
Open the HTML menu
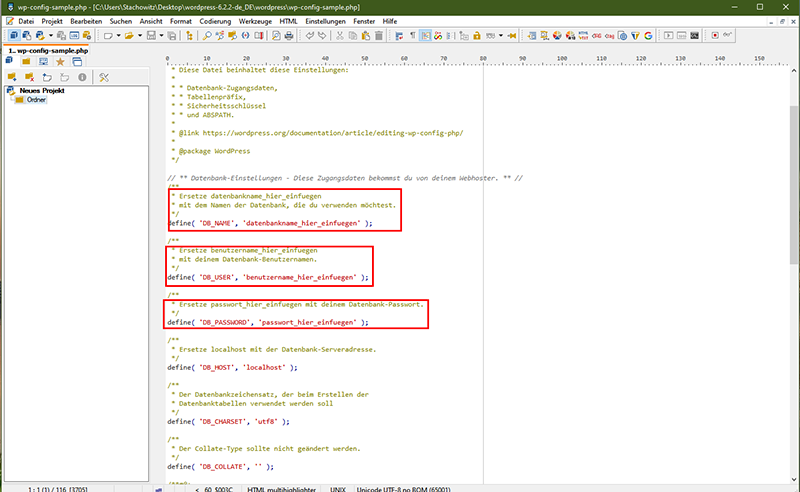point(288,21)
